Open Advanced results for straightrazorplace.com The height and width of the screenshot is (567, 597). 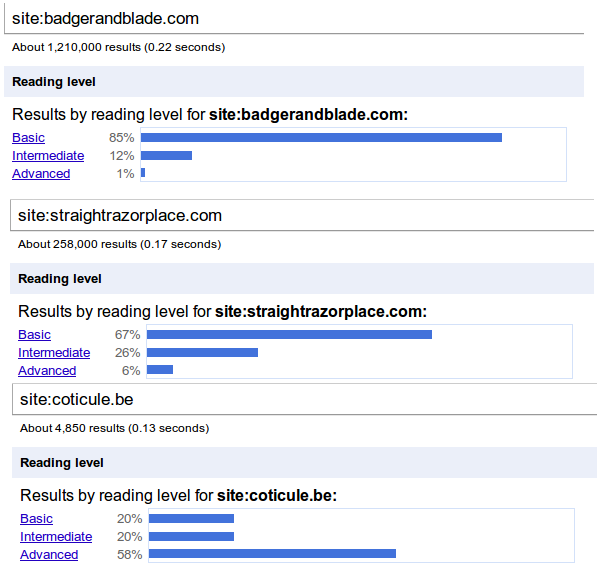(47, 371)
